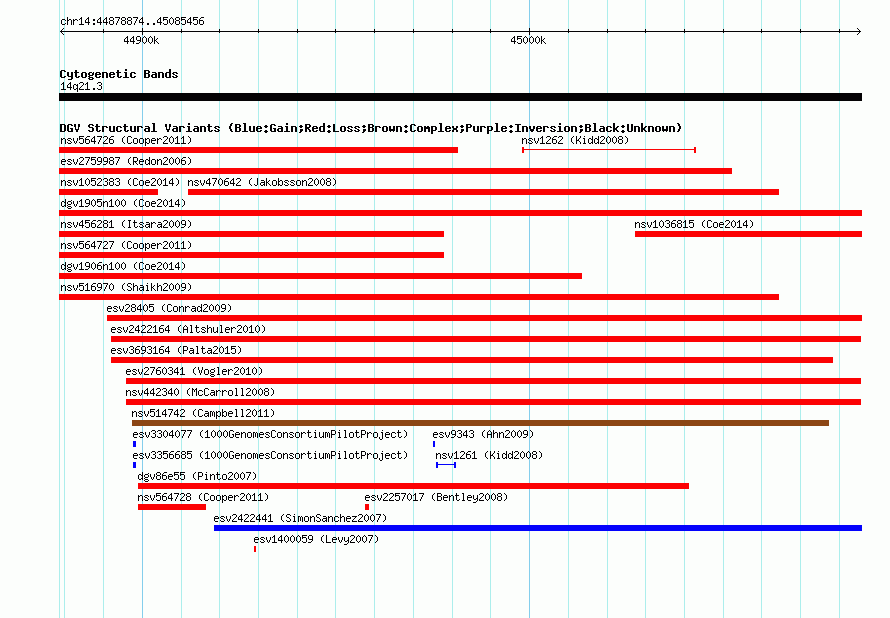Click the blue esv2422441 gain bar
Screen dimensions: 890x618
click(538, 528)
